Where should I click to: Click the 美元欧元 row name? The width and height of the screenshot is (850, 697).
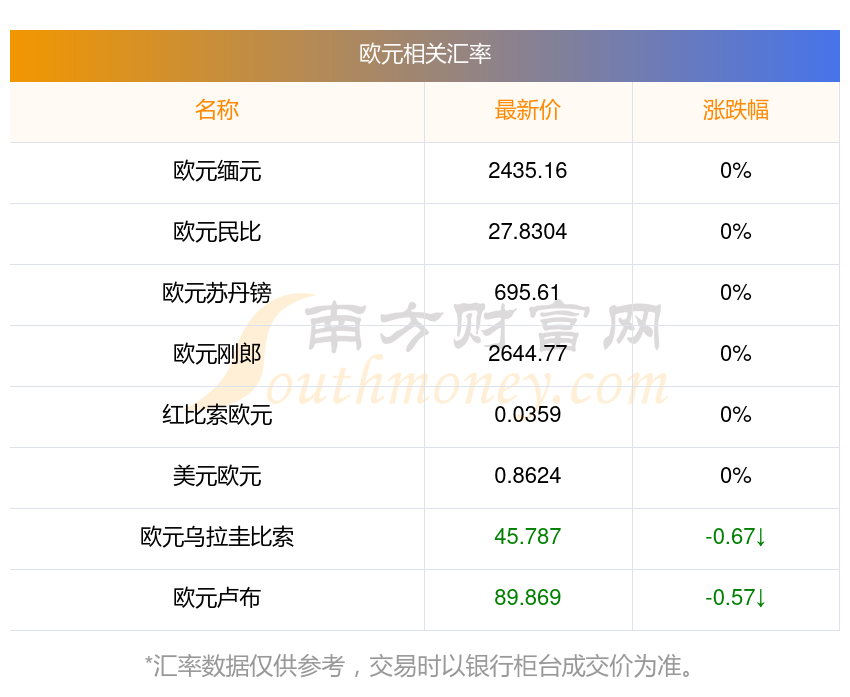(x=217, y=476)
